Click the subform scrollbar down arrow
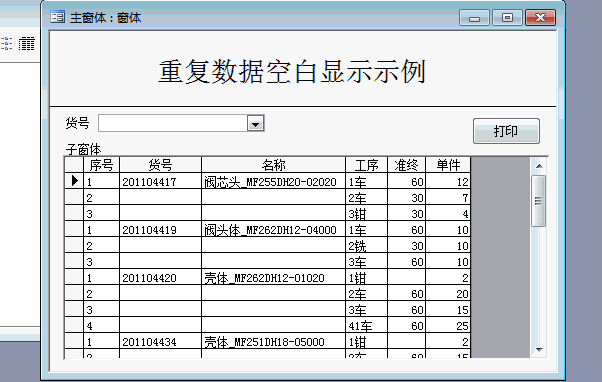This screenshot has width=602, height=382. pyautogui.click(x=539, y=350)
